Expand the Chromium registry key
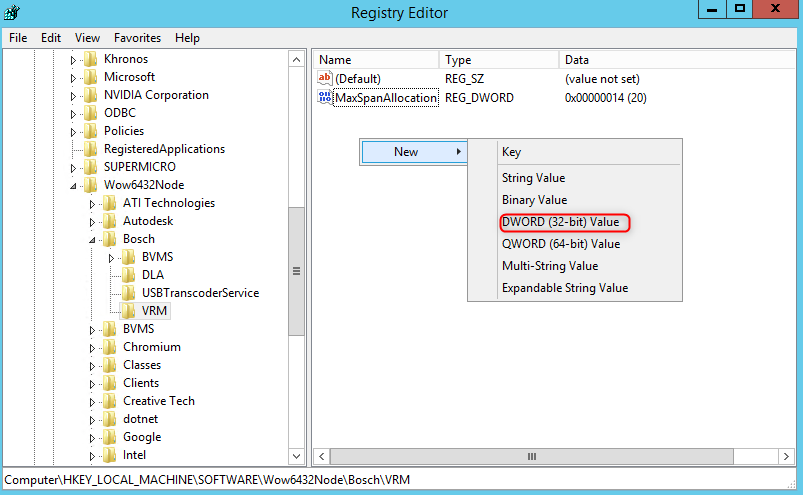803x495 pixels. [92, 347]
